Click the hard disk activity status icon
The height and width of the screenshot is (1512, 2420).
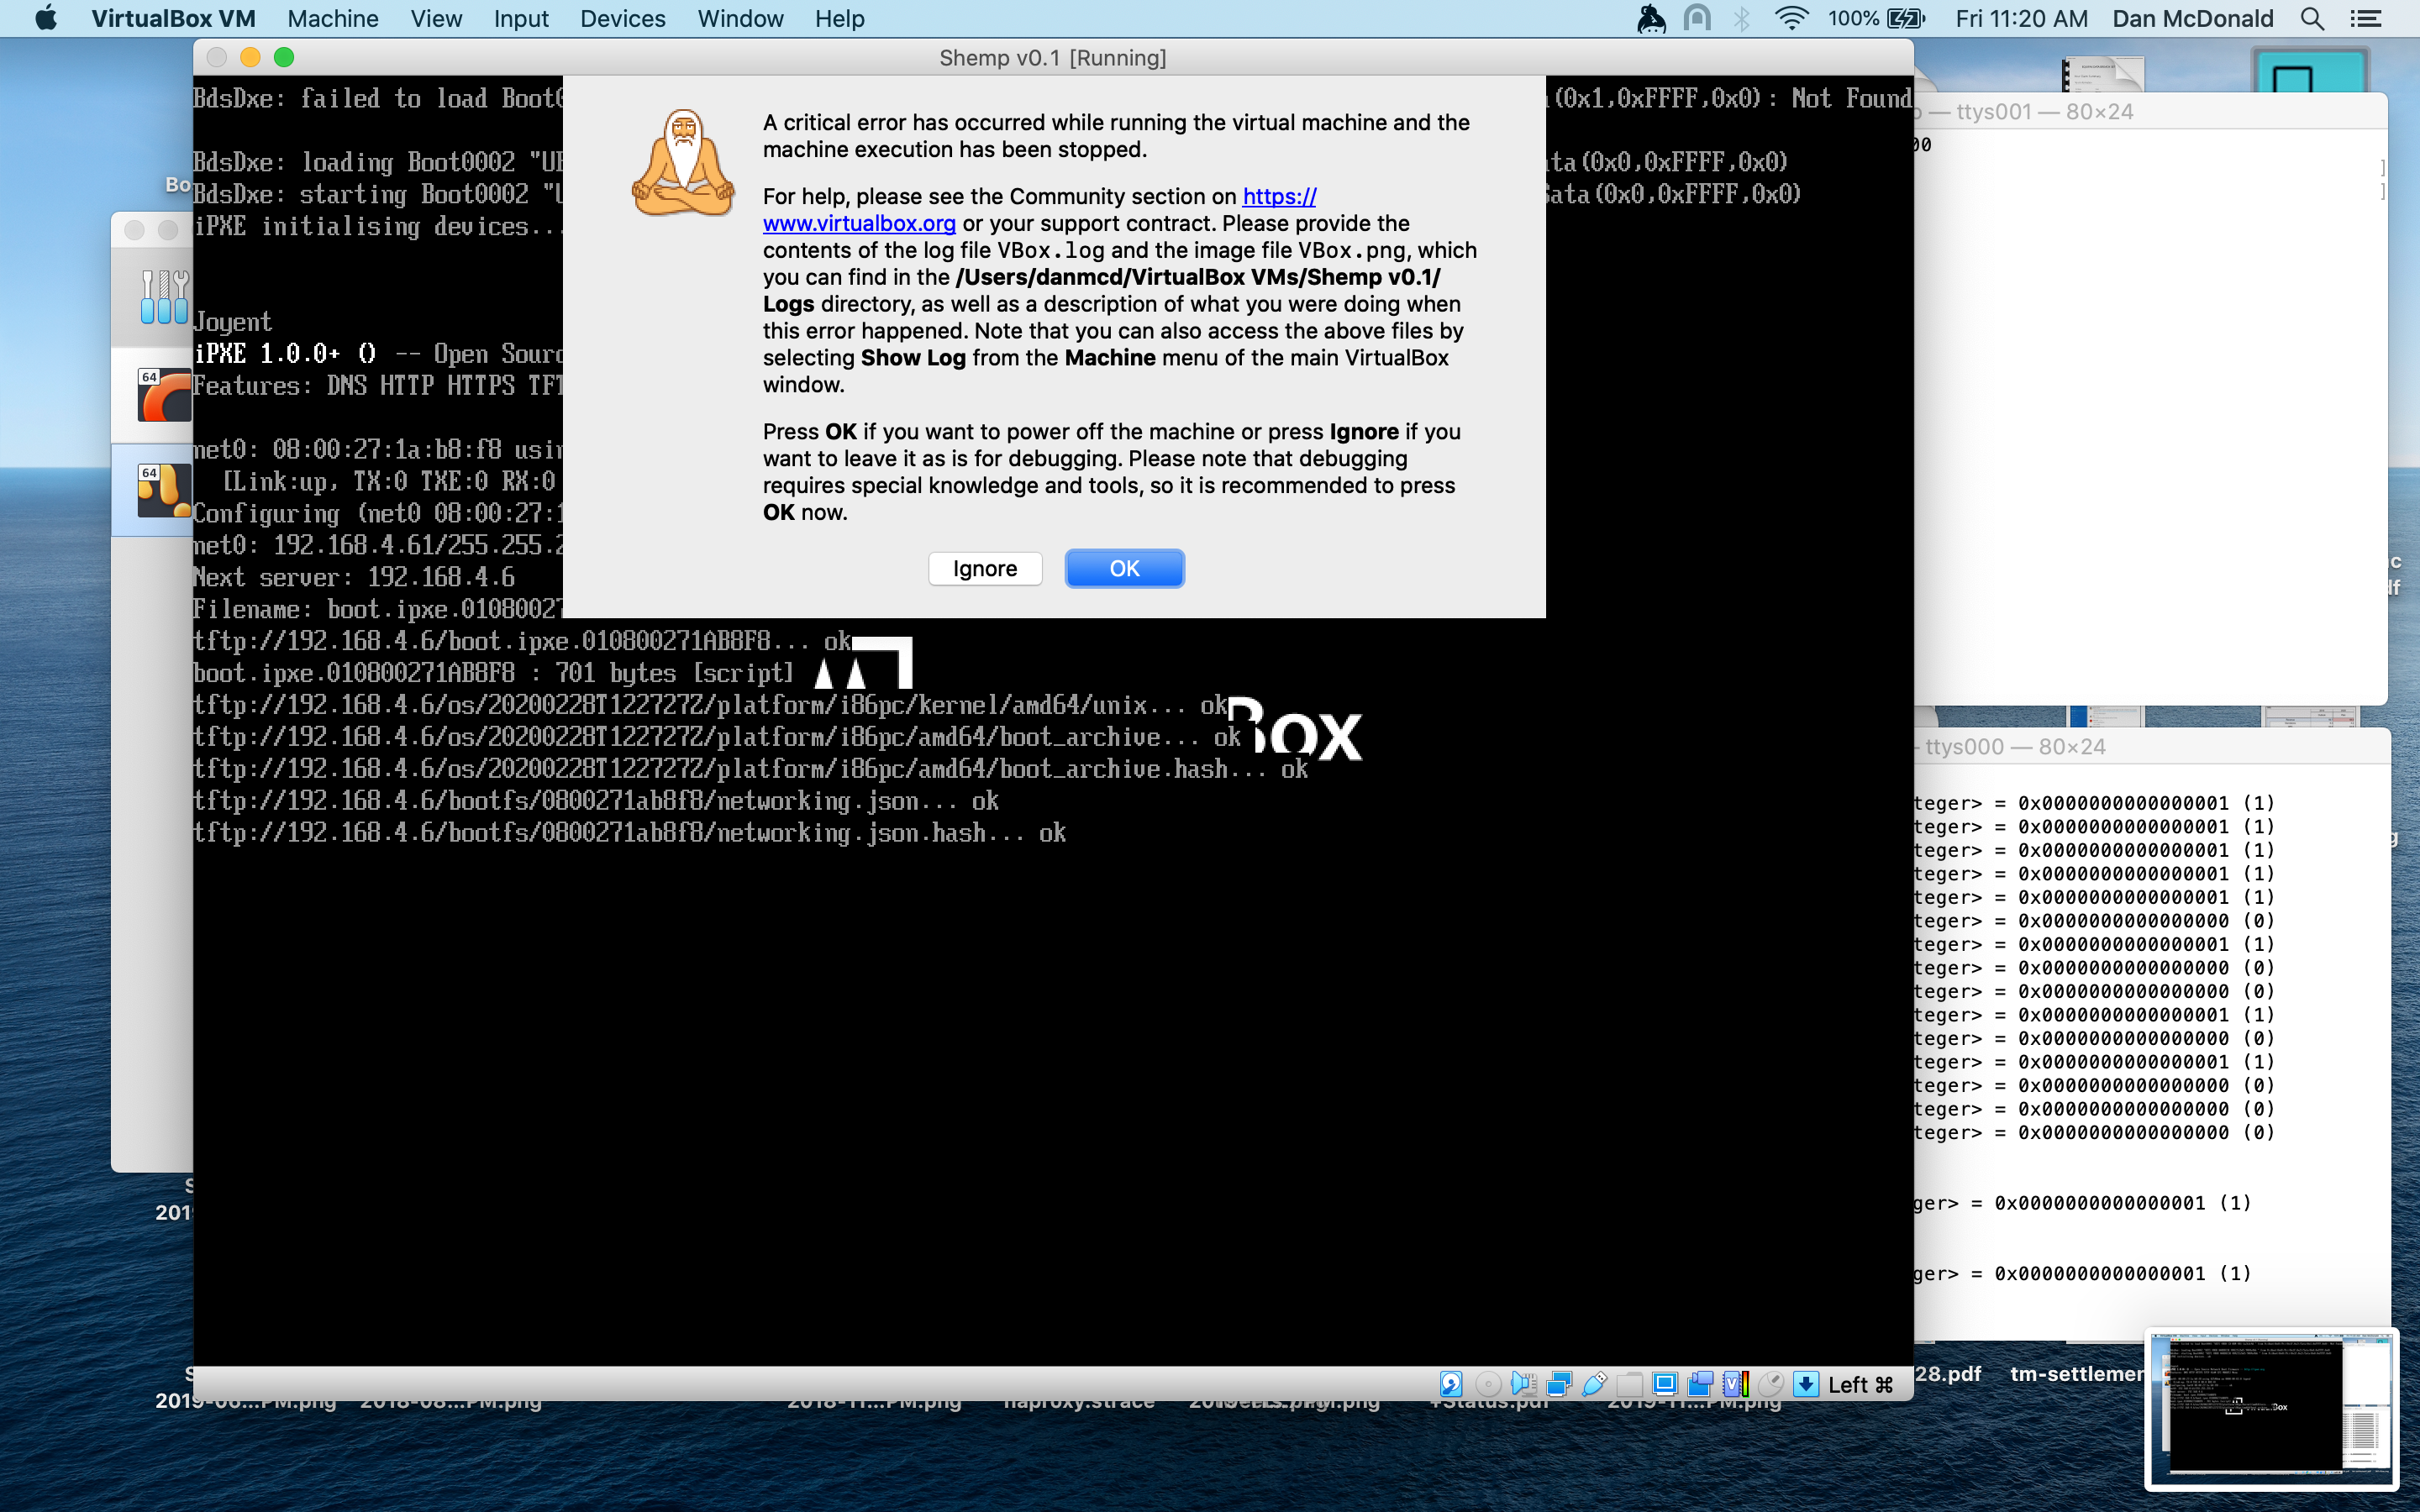pyautogui.click(x=1451, y=1384)
